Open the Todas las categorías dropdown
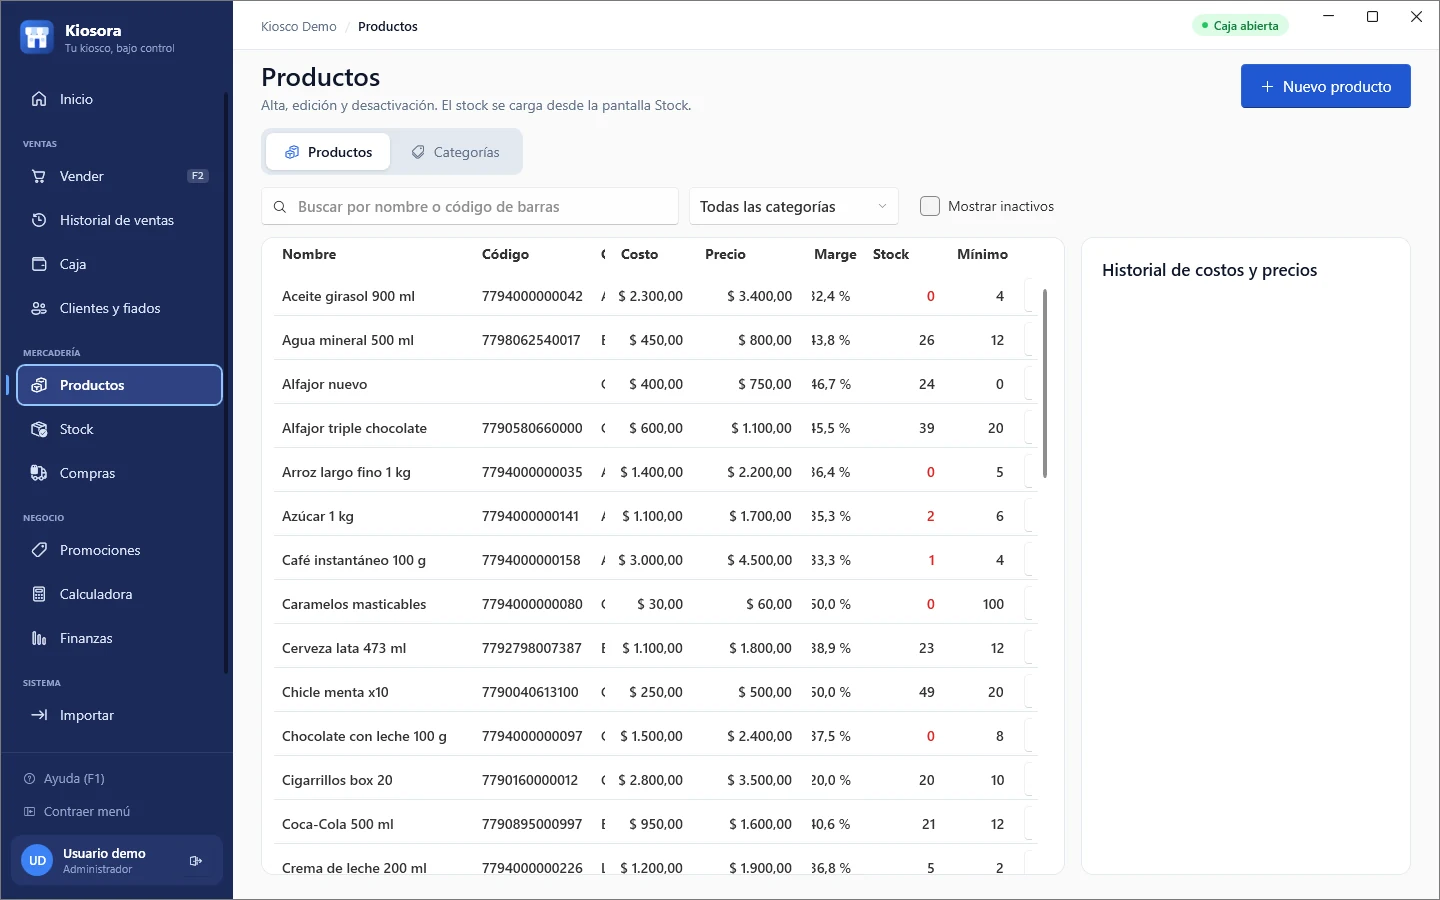This screenshot has width=1440, height=900. click(794, 206)
